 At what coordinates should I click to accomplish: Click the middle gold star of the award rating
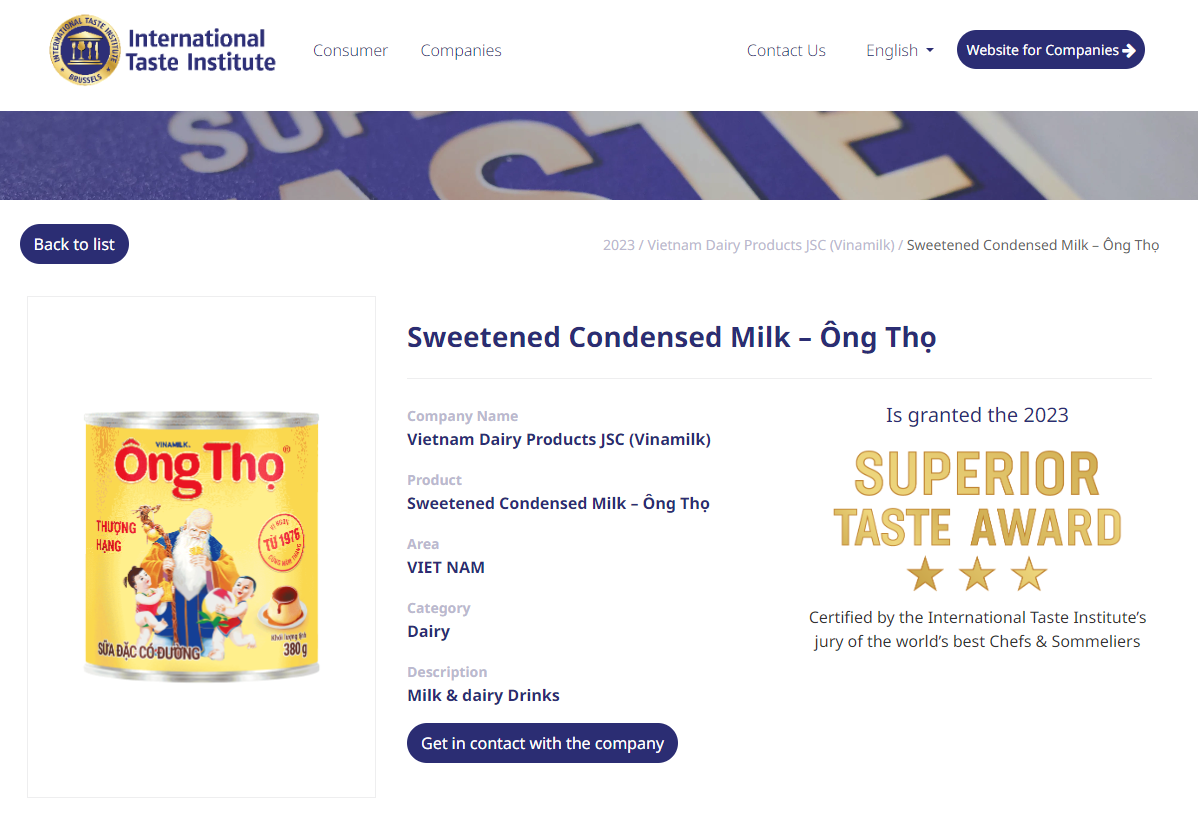coord(977,575)
